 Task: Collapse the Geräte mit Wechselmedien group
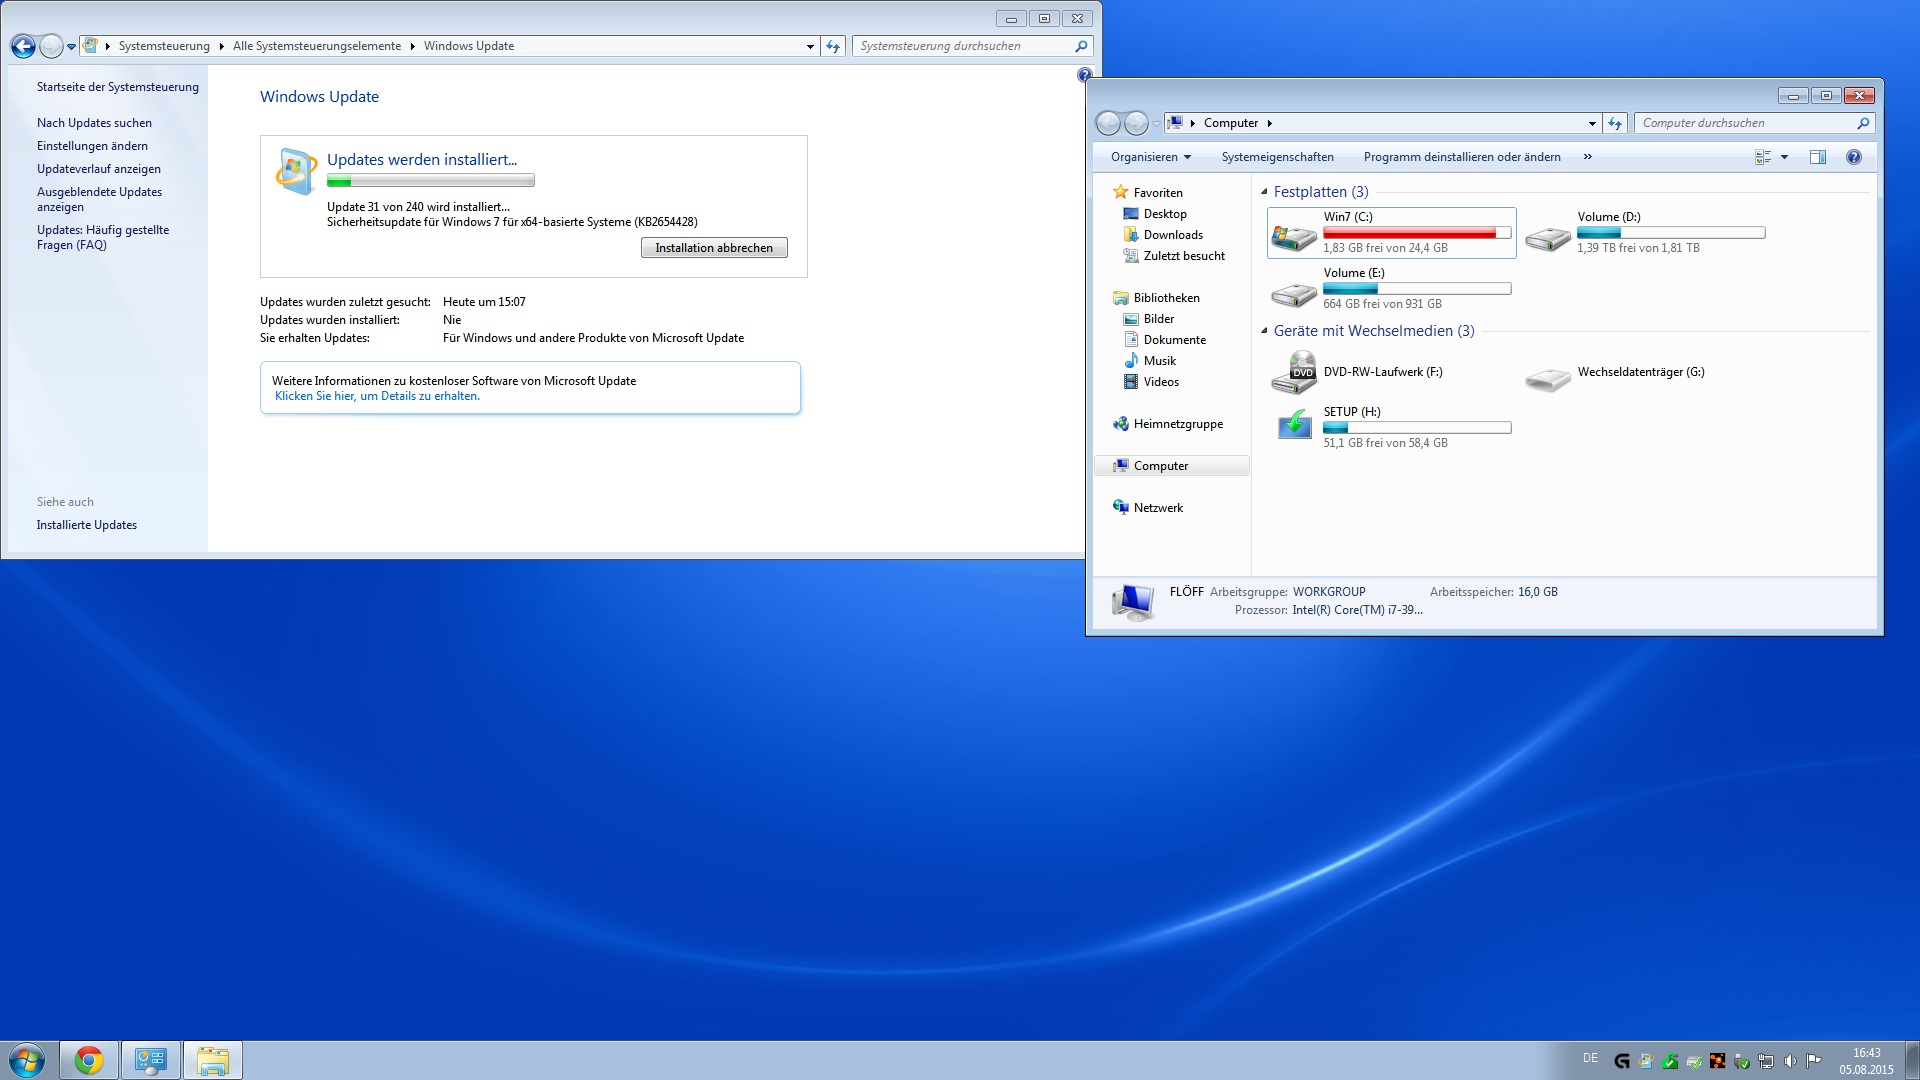pos(1264,331)
